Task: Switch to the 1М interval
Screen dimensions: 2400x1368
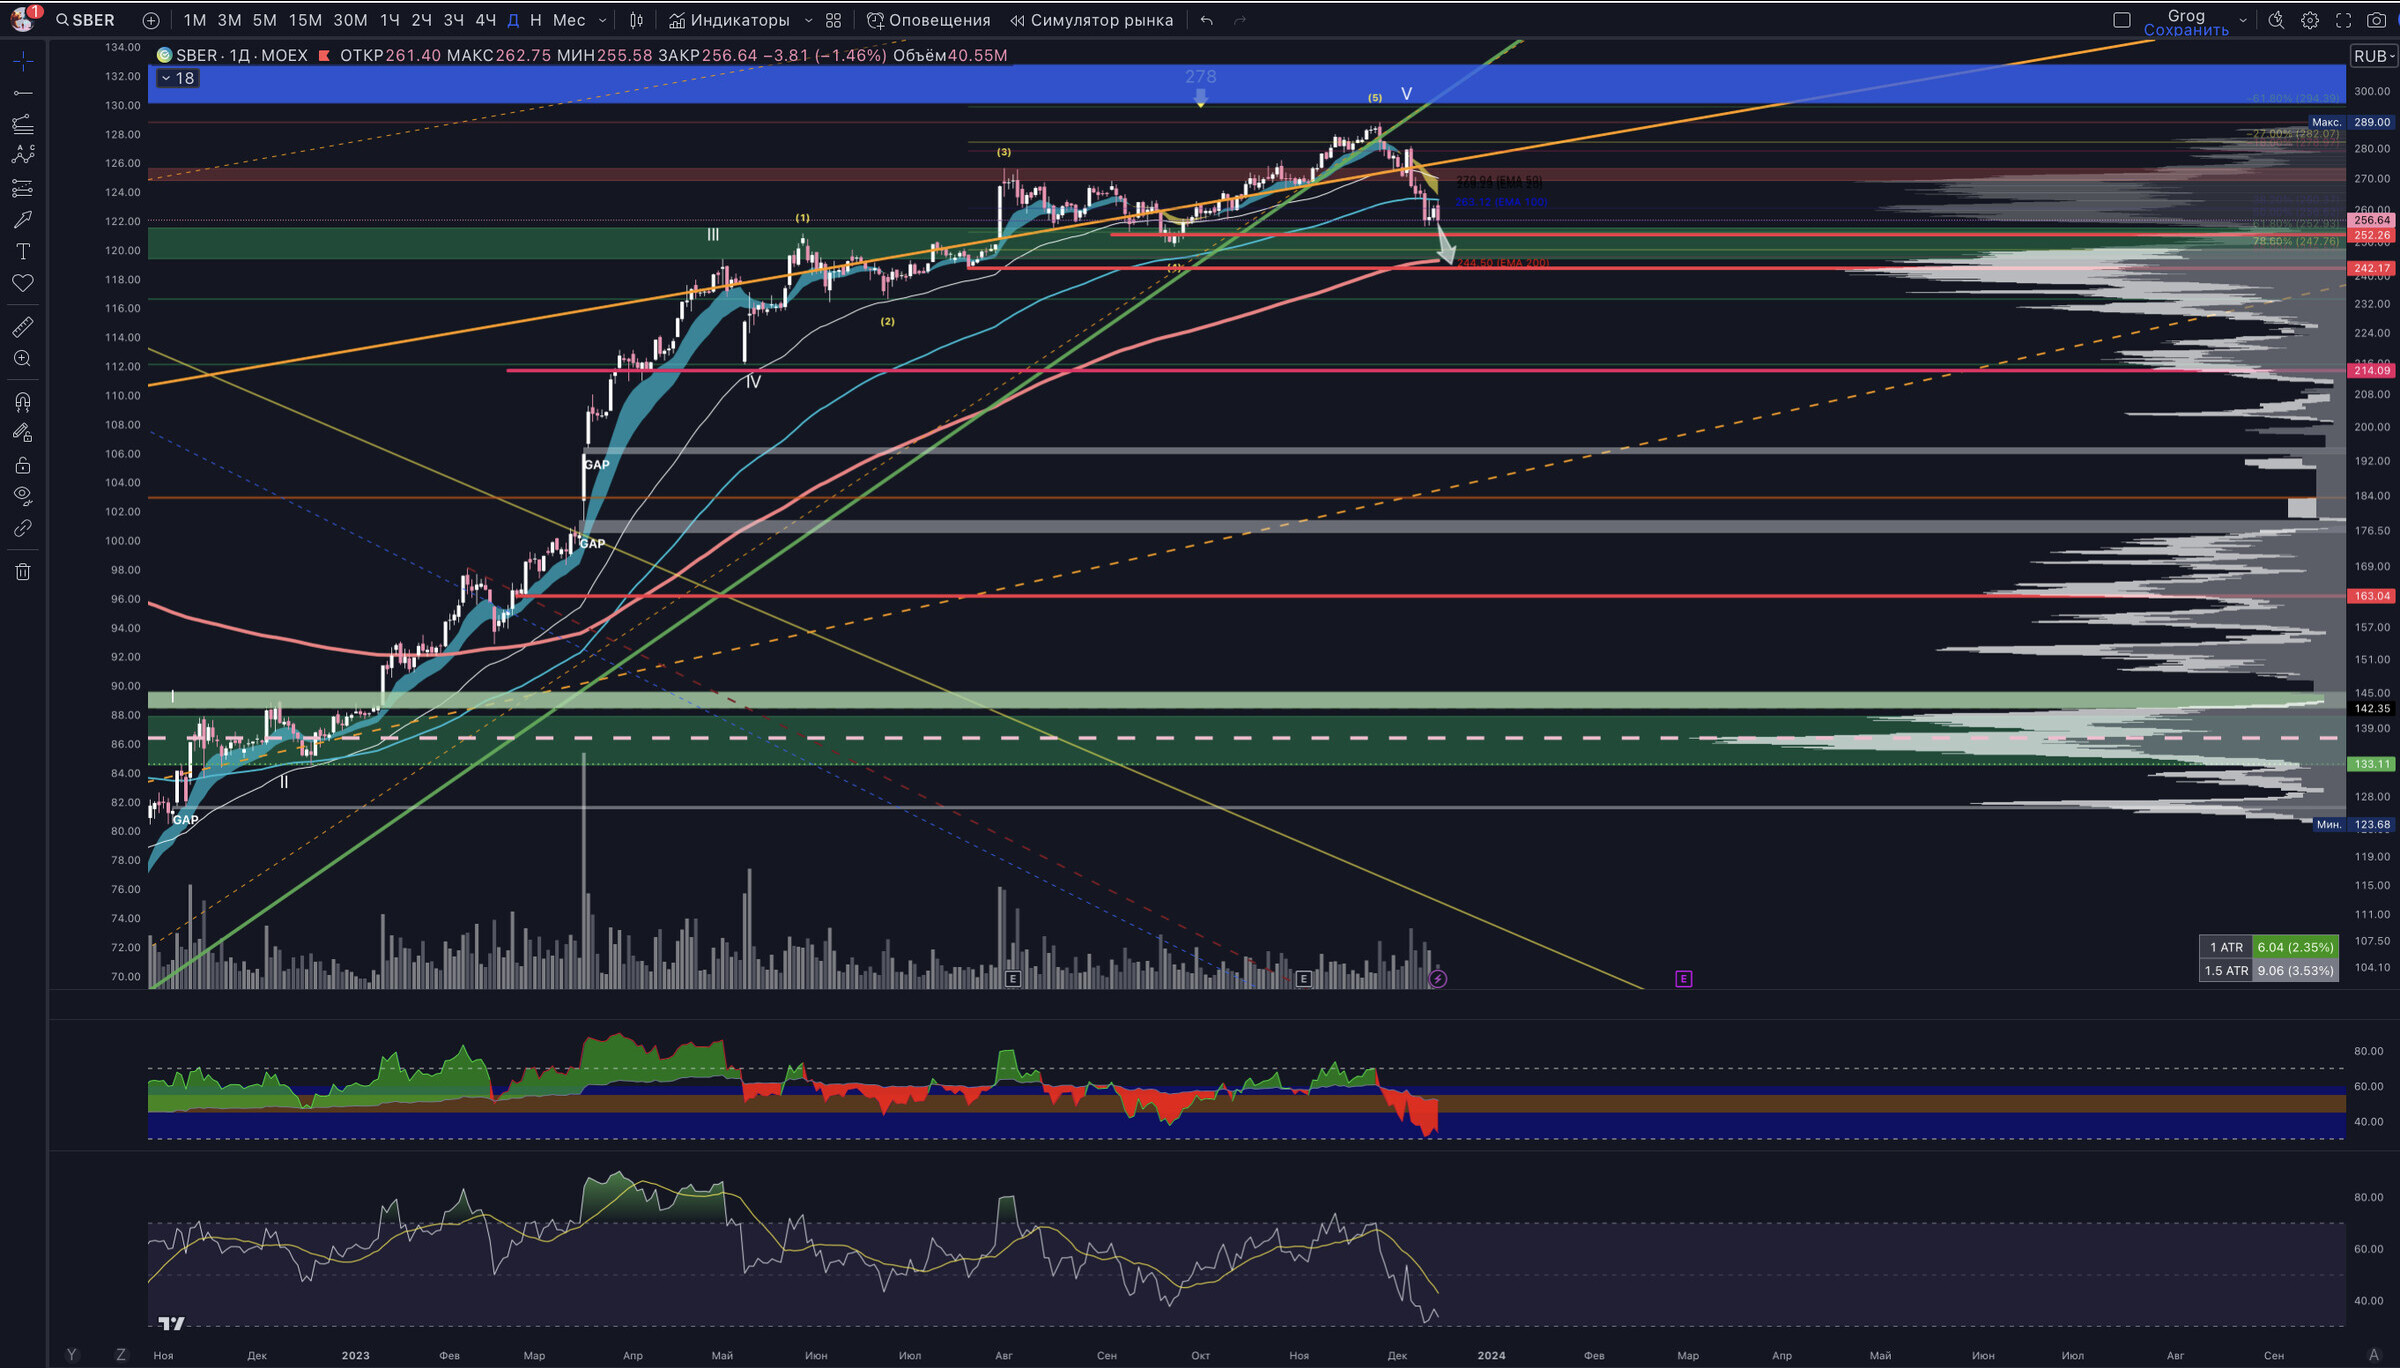Action: tap(195, 20)
